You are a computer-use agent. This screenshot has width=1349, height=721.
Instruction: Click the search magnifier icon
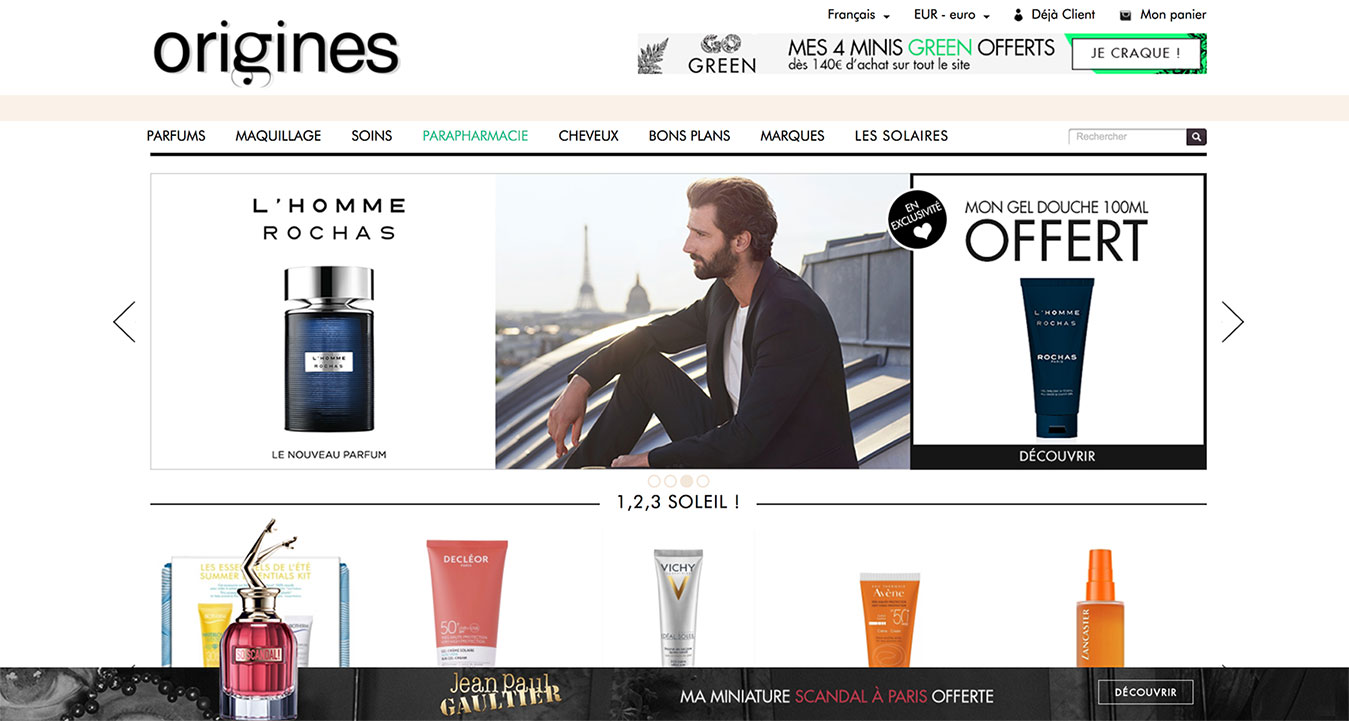[x=1196, y=137]
